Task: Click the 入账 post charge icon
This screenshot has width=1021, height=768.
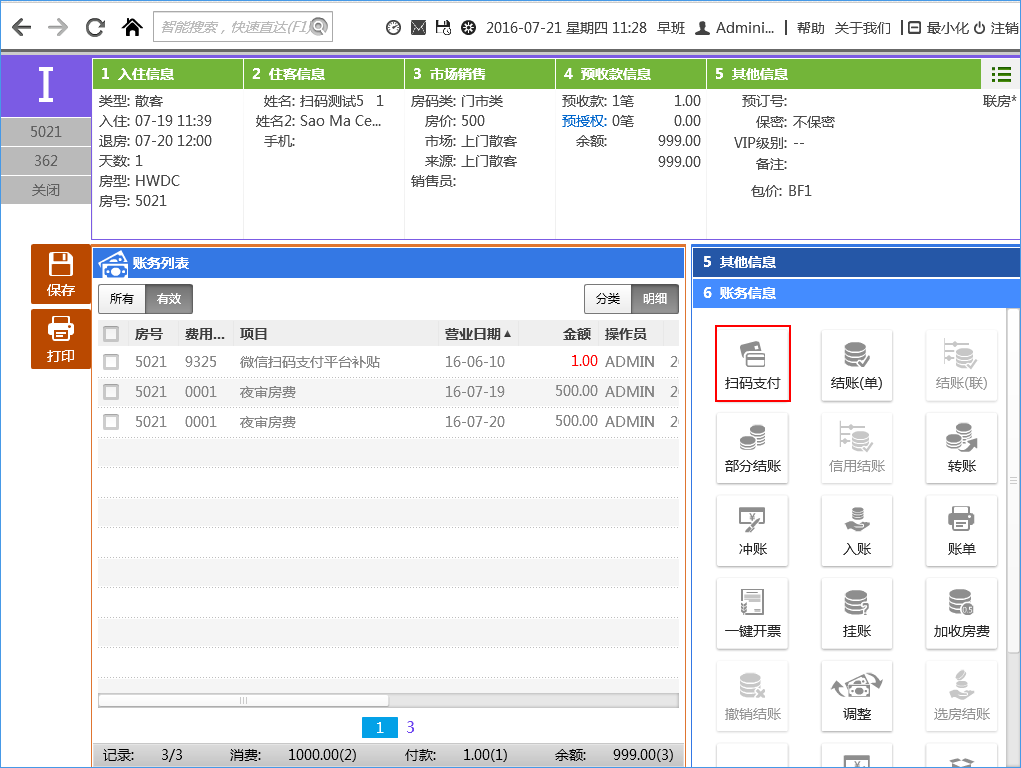Action: [x=857, y=530]
